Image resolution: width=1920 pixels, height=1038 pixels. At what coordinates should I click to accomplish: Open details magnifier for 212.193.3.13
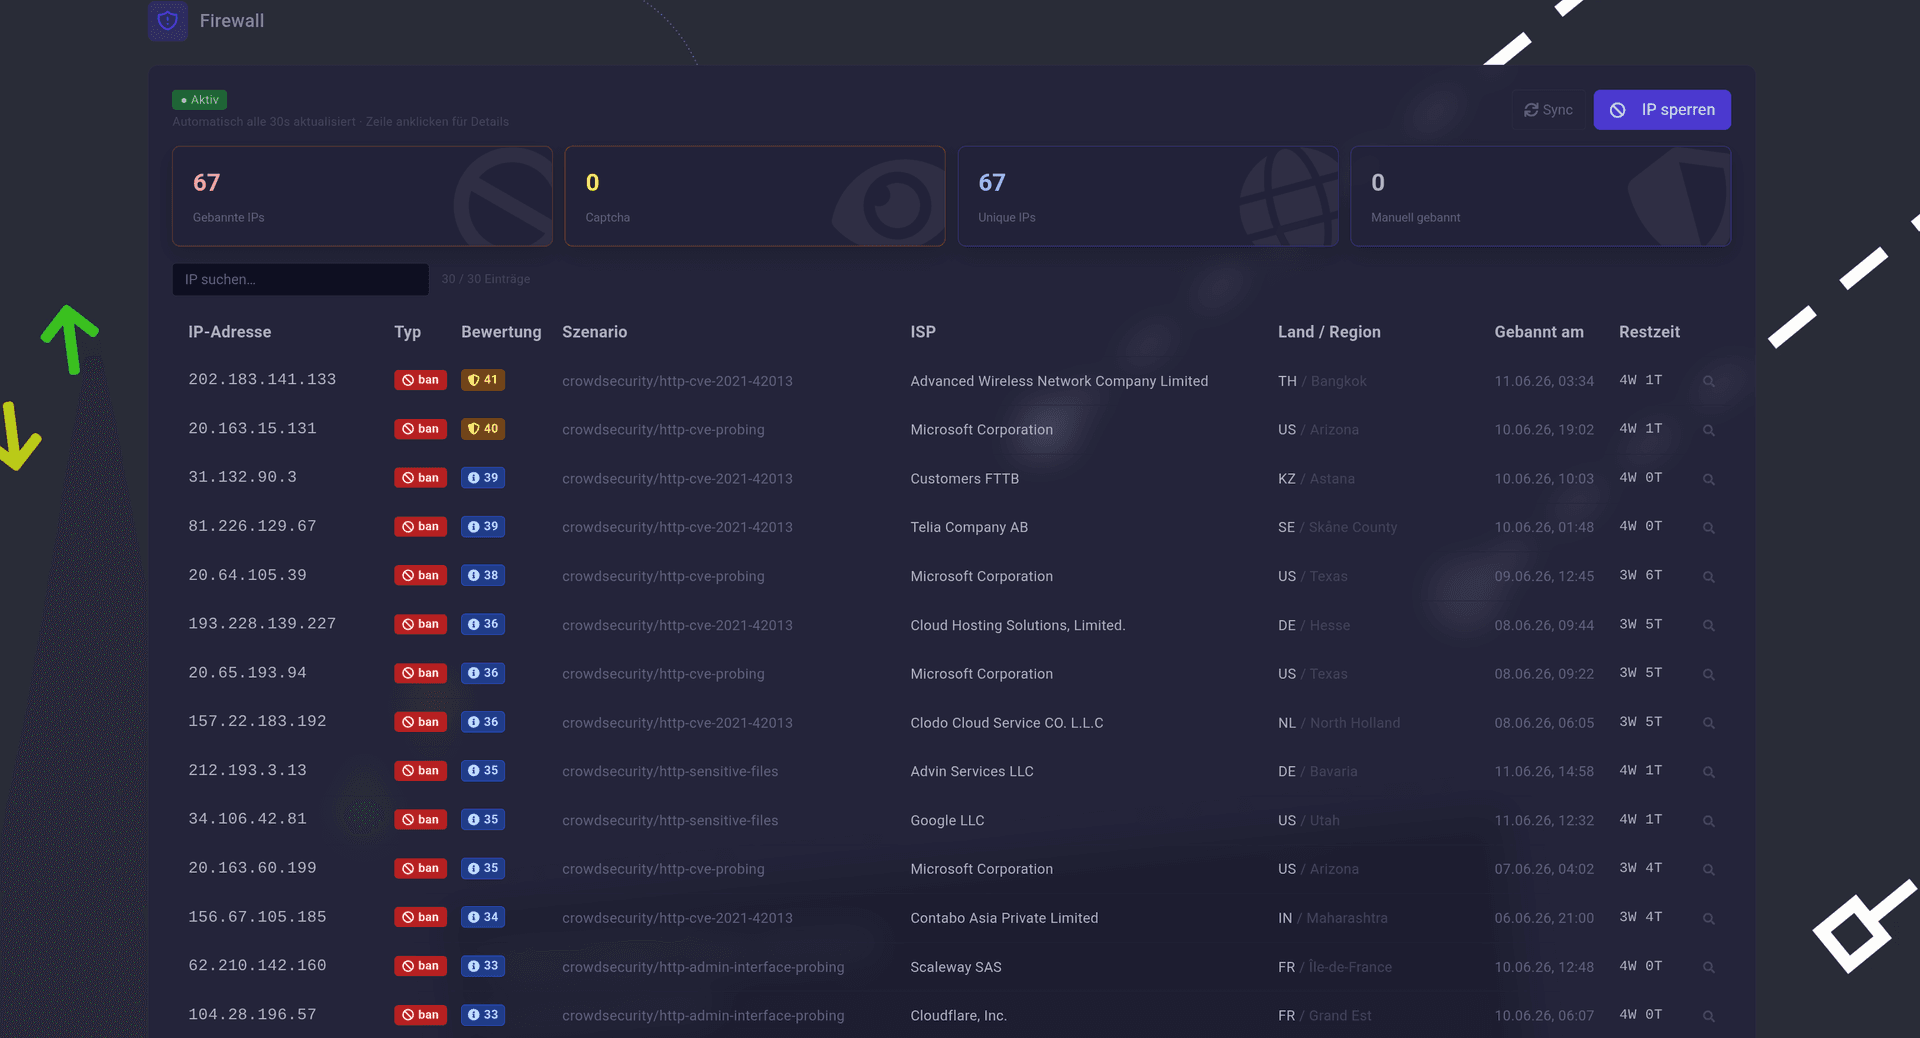tap(1709, 771)
